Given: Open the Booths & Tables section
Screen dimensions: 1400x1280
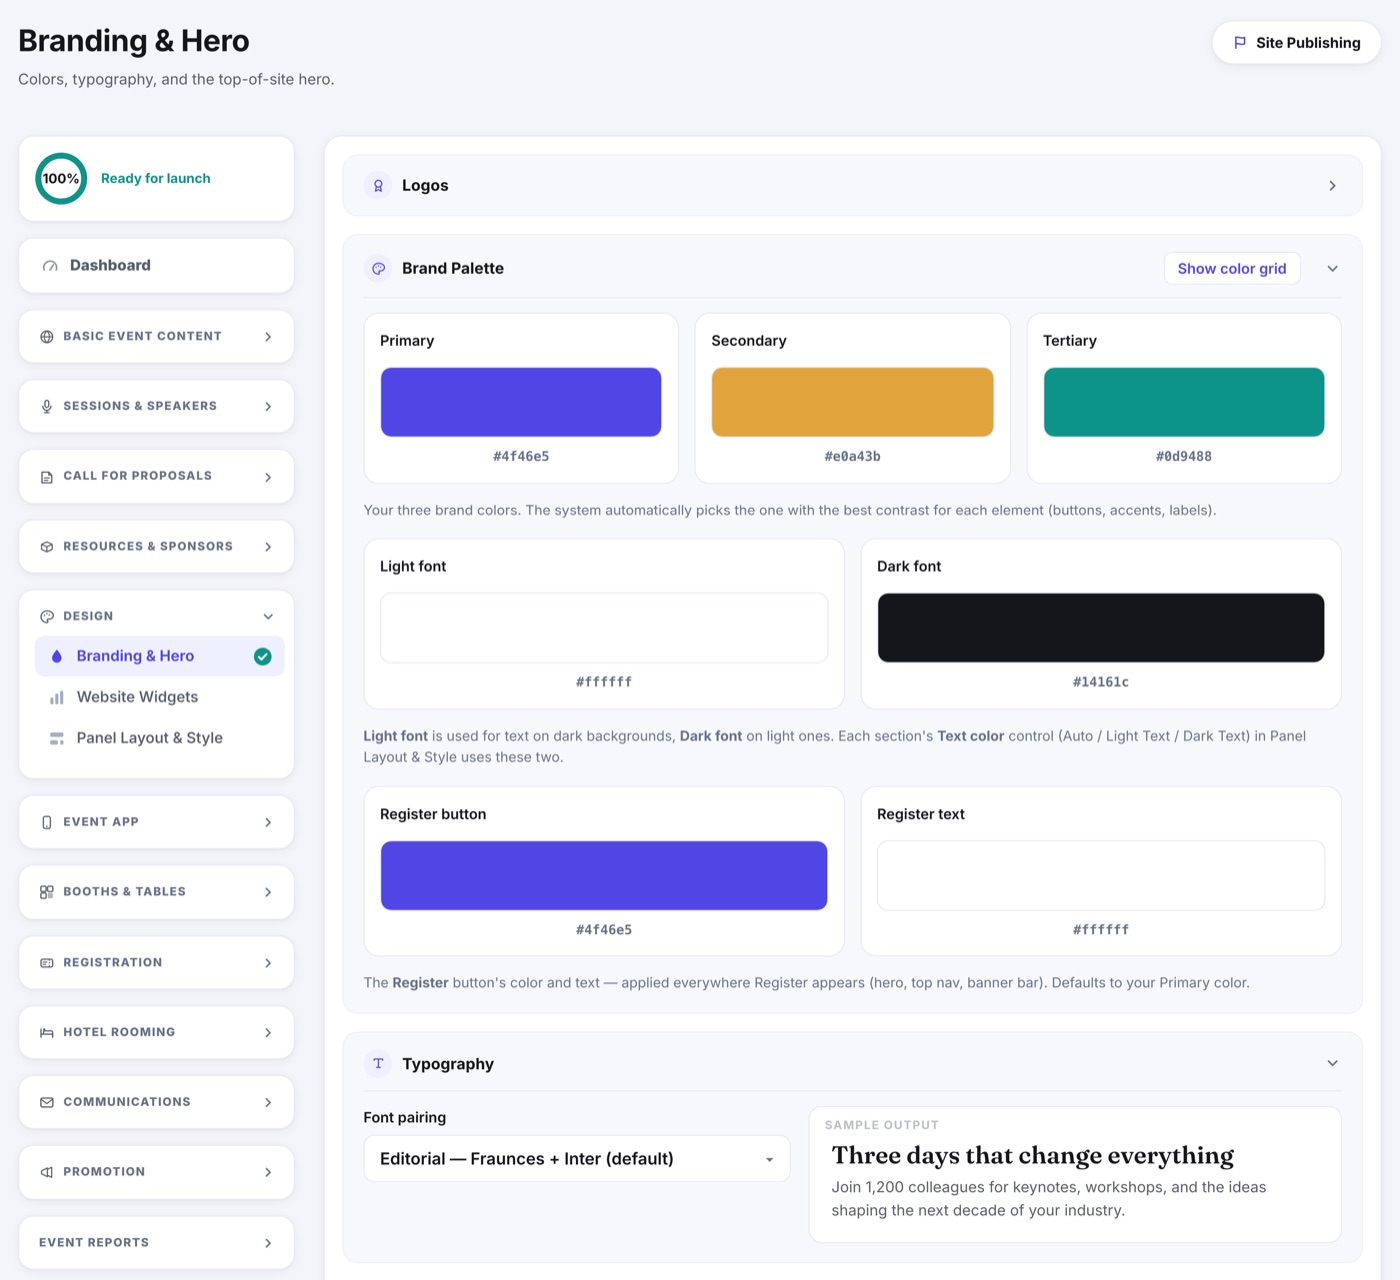Looking at the screenshot, I should [156, 892].
